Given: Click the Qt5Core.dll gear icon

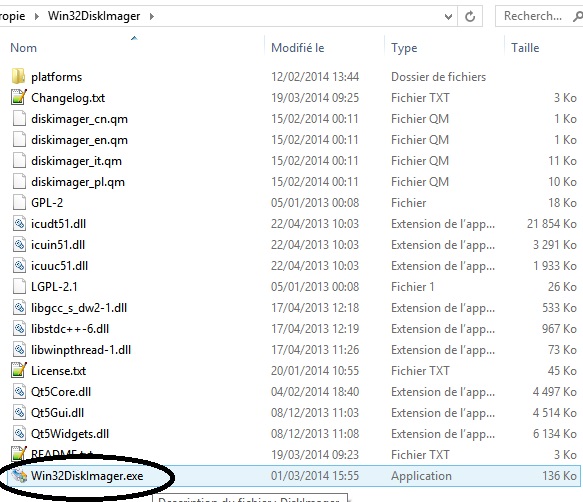Looking at the screenshot, I should (19, 392).
